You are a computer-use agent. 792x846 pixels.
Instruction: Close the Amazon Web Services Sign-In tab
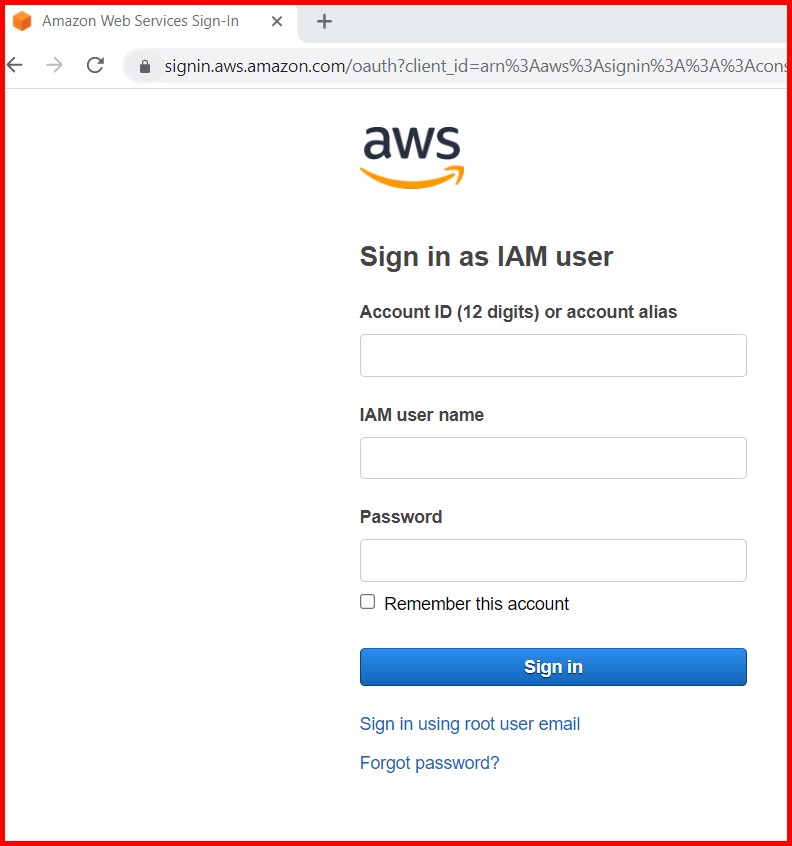coord(276,20)
